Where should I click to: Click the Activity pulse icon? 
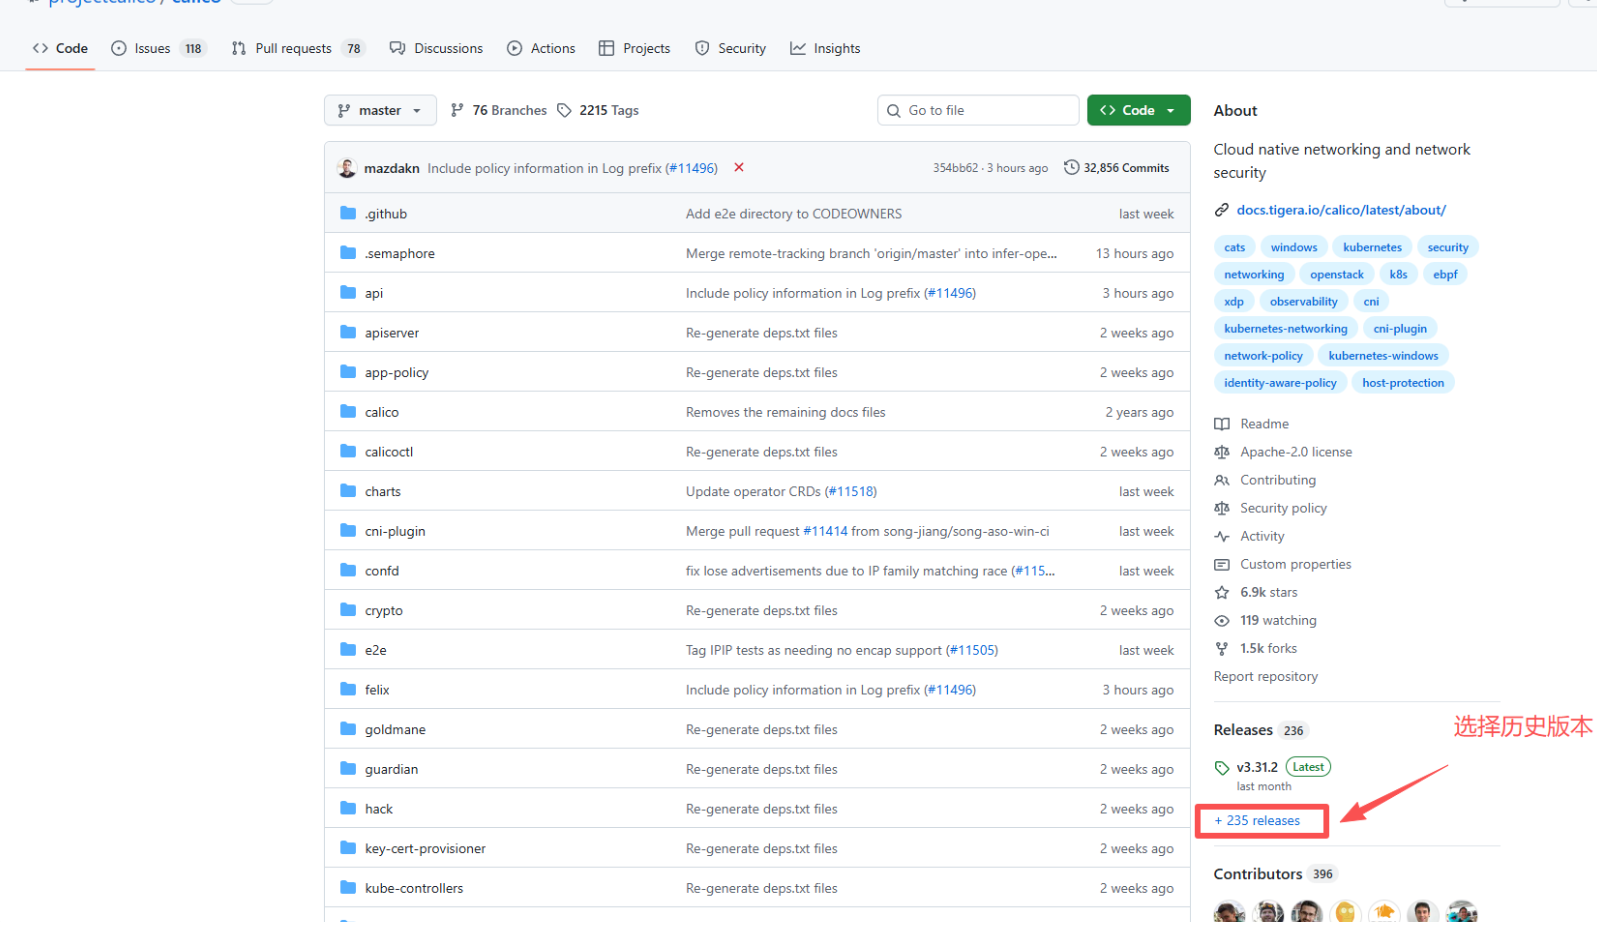[x=1222, y=536]
